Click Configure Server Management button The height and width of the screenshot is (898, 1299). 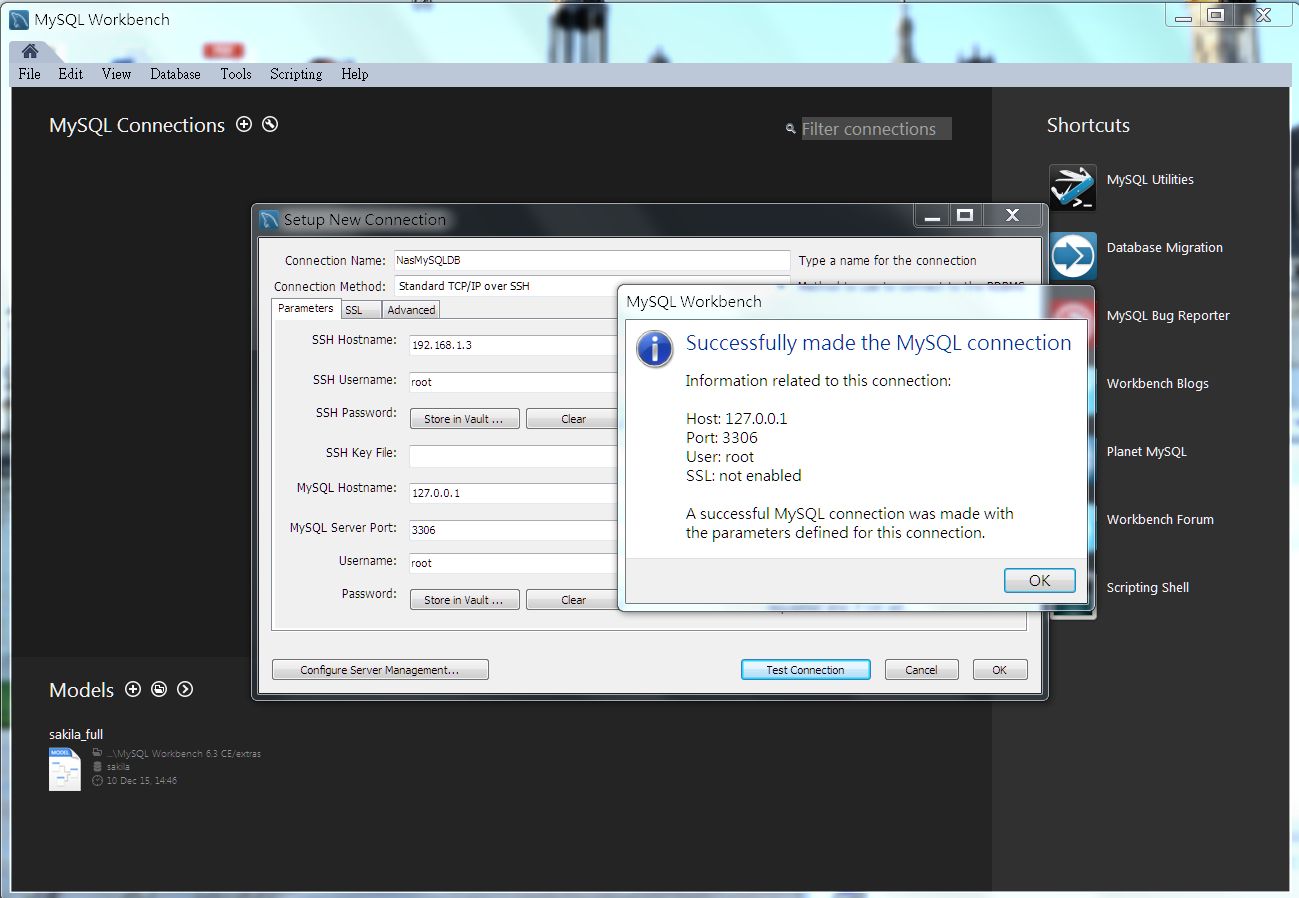[x=380, y=670]
